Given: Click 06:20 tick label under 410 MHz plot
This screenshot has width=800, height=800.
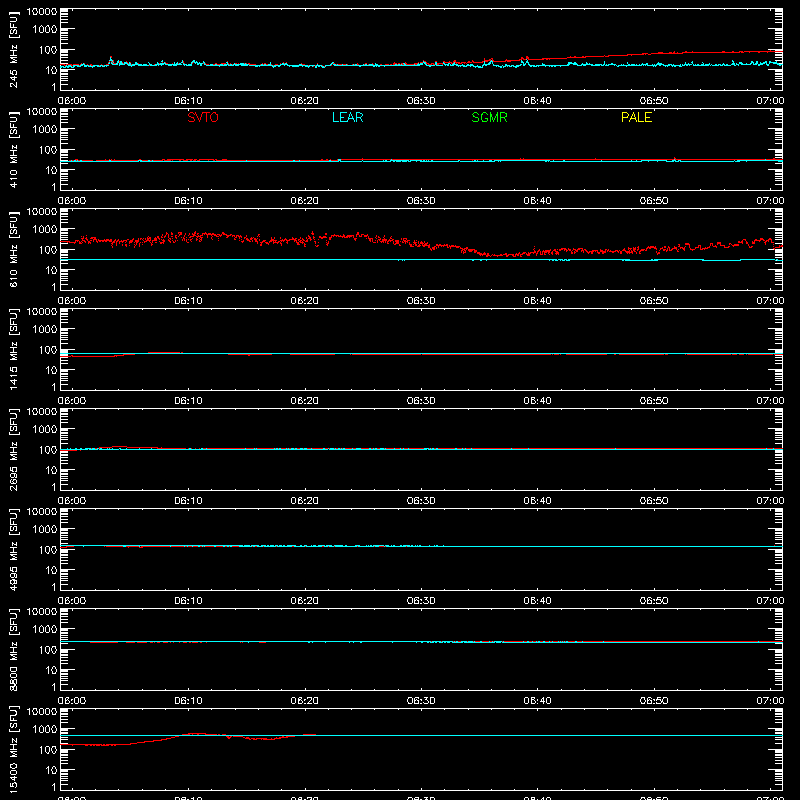Looking at the screenshot, I should pyautogui.click(x=305, y=201).
